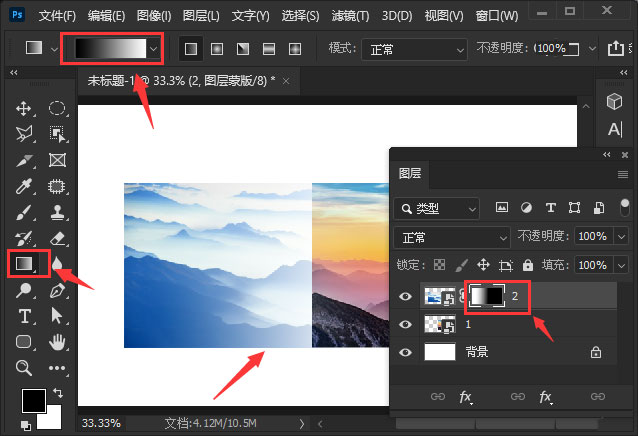Filter layers by adjustment layers

click(526, 208)
